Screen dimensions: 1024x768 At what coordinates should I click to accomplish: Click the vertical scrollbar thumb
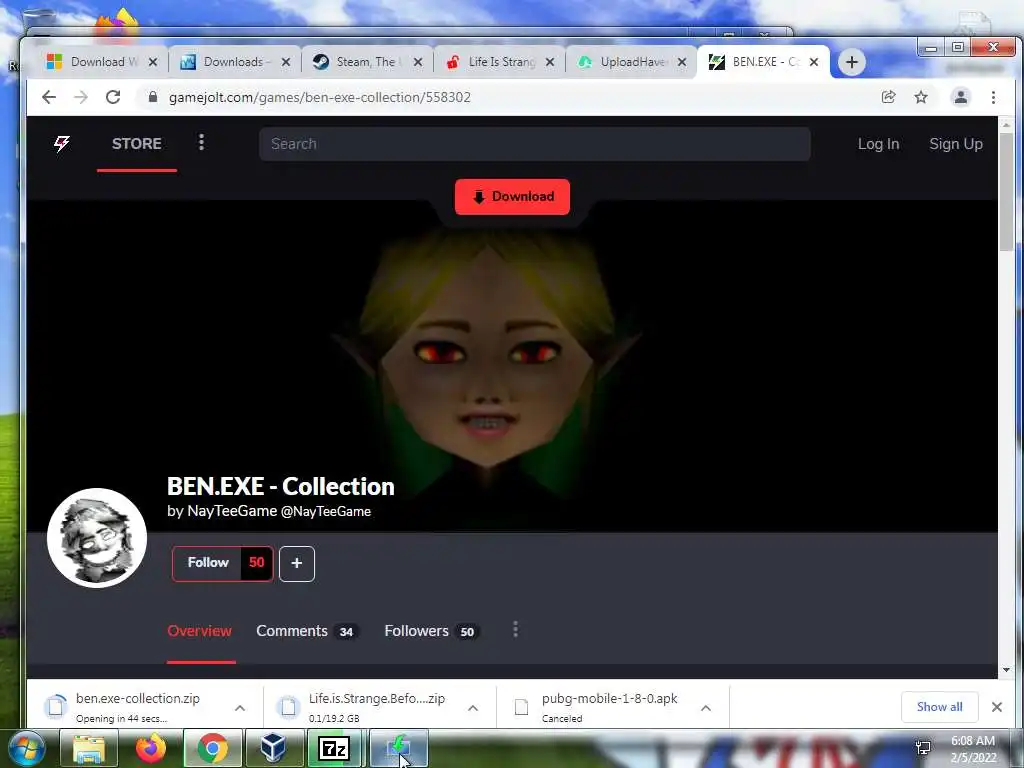[x=1006, y=191]
